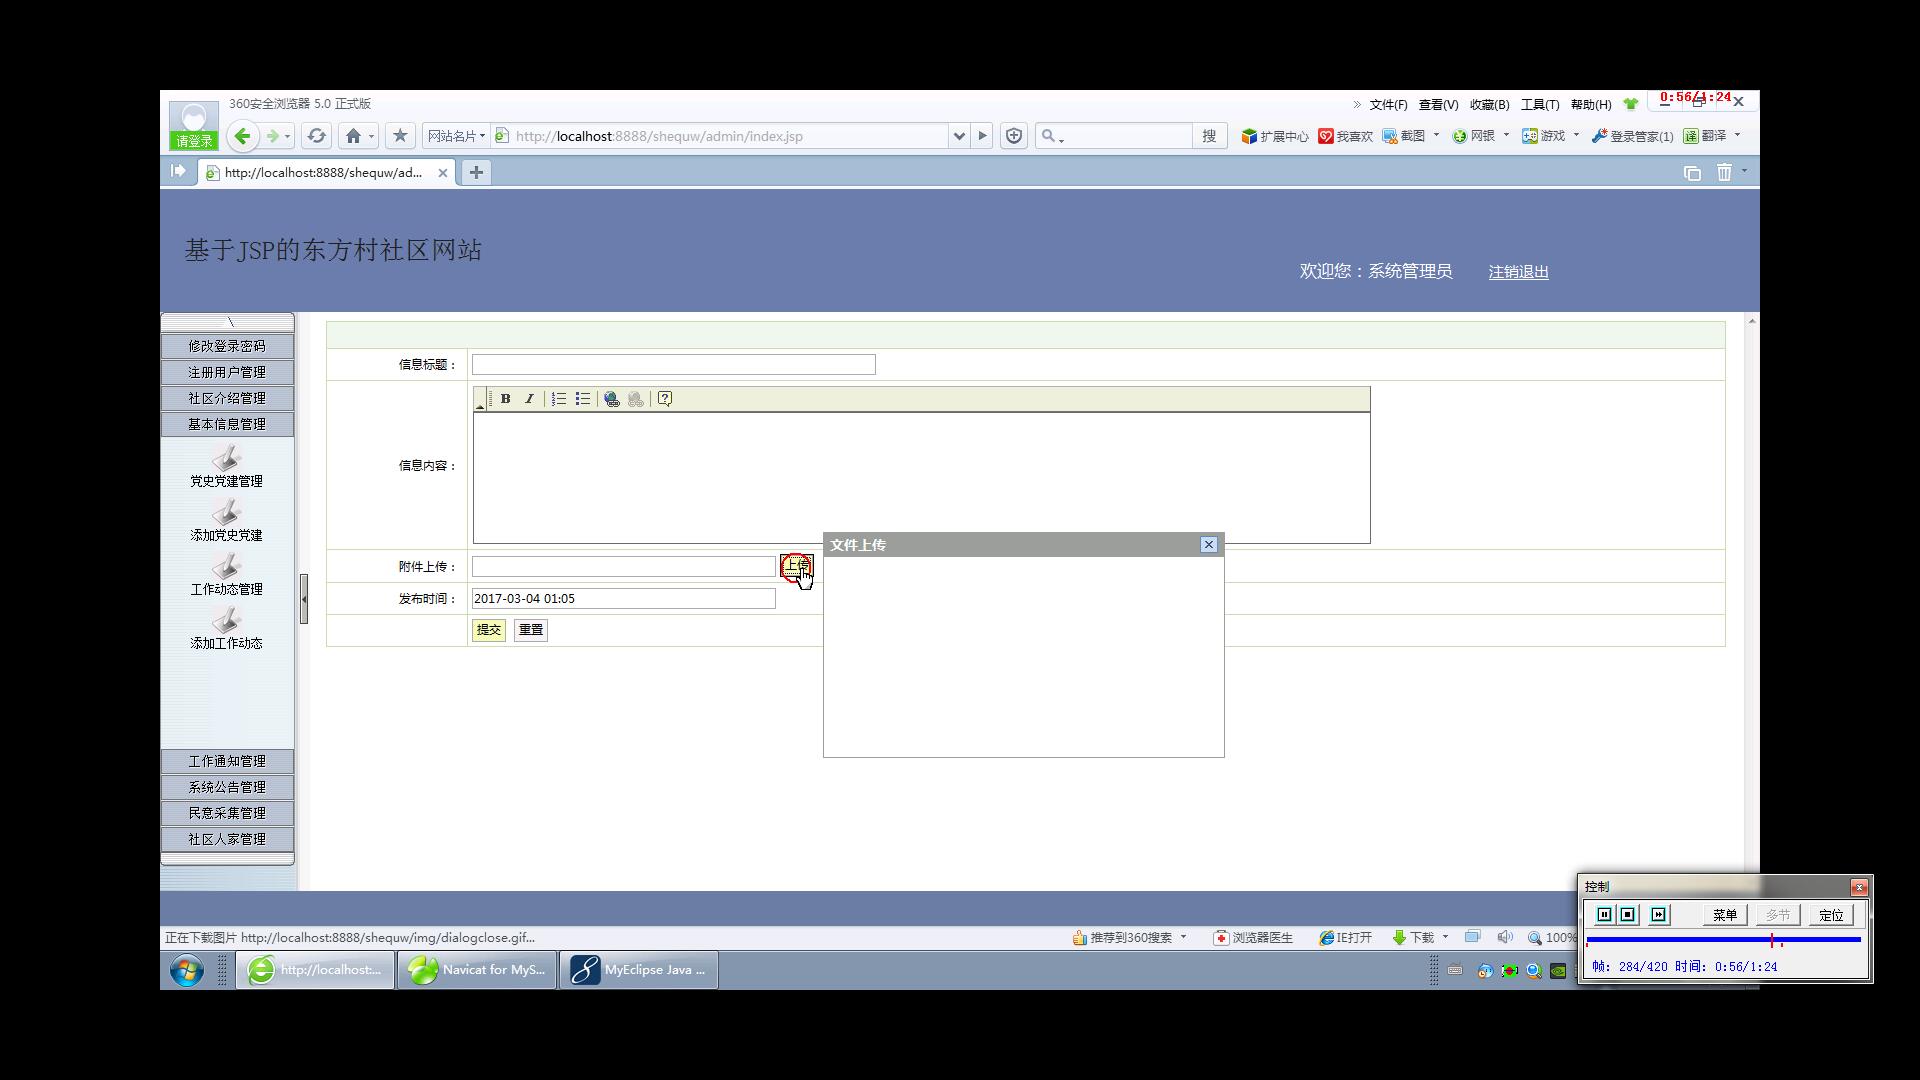1920x1080 pixels.
Task: Open the 工作动态管理 icon
Action: pyautogui.click(x=227, y=566)
